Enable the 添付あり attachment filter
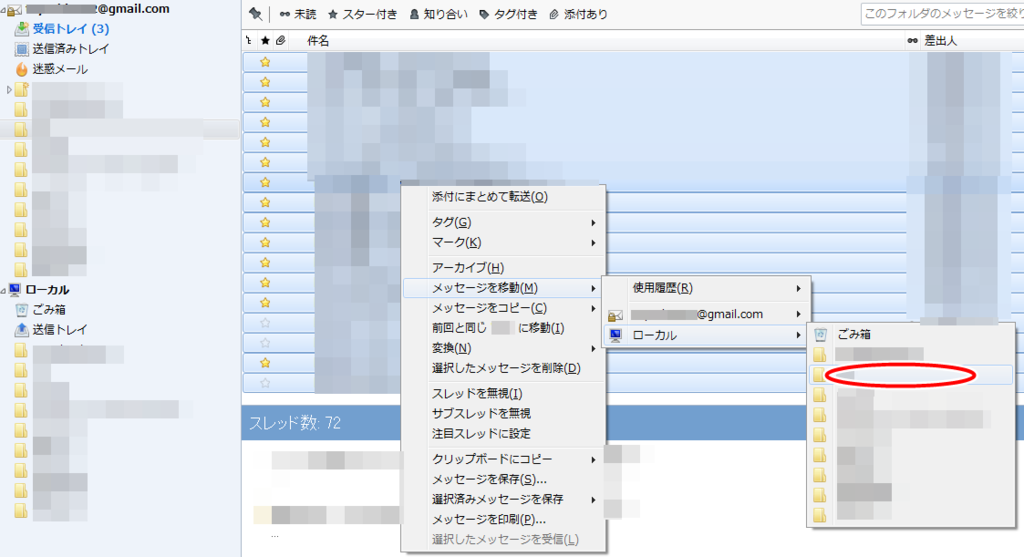Screen dimensions: 1024x557 tap(578, 14)
